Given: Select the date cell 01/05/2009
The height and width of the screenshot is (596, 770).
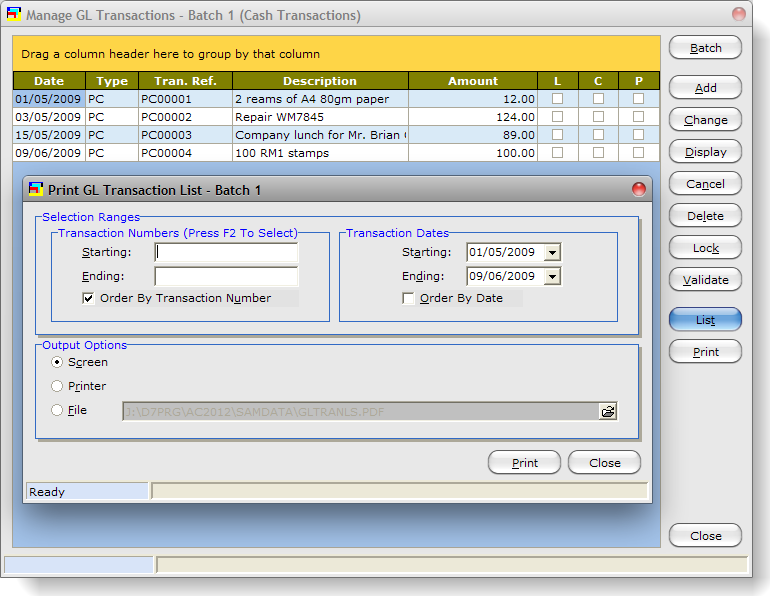Looking at the screenshot, I should point(49,99).
